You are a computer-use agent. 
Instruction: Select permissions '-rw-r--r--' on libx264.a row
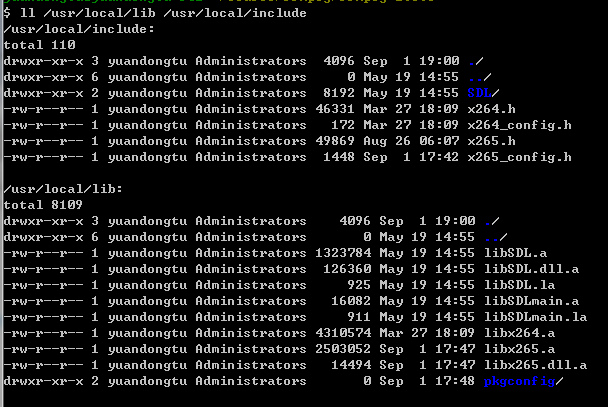coord(43,333)
